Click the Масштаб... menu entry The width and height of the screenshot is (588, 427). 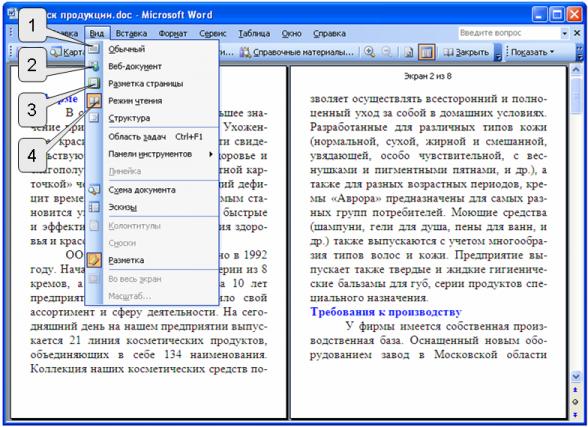tap(152, 296)
